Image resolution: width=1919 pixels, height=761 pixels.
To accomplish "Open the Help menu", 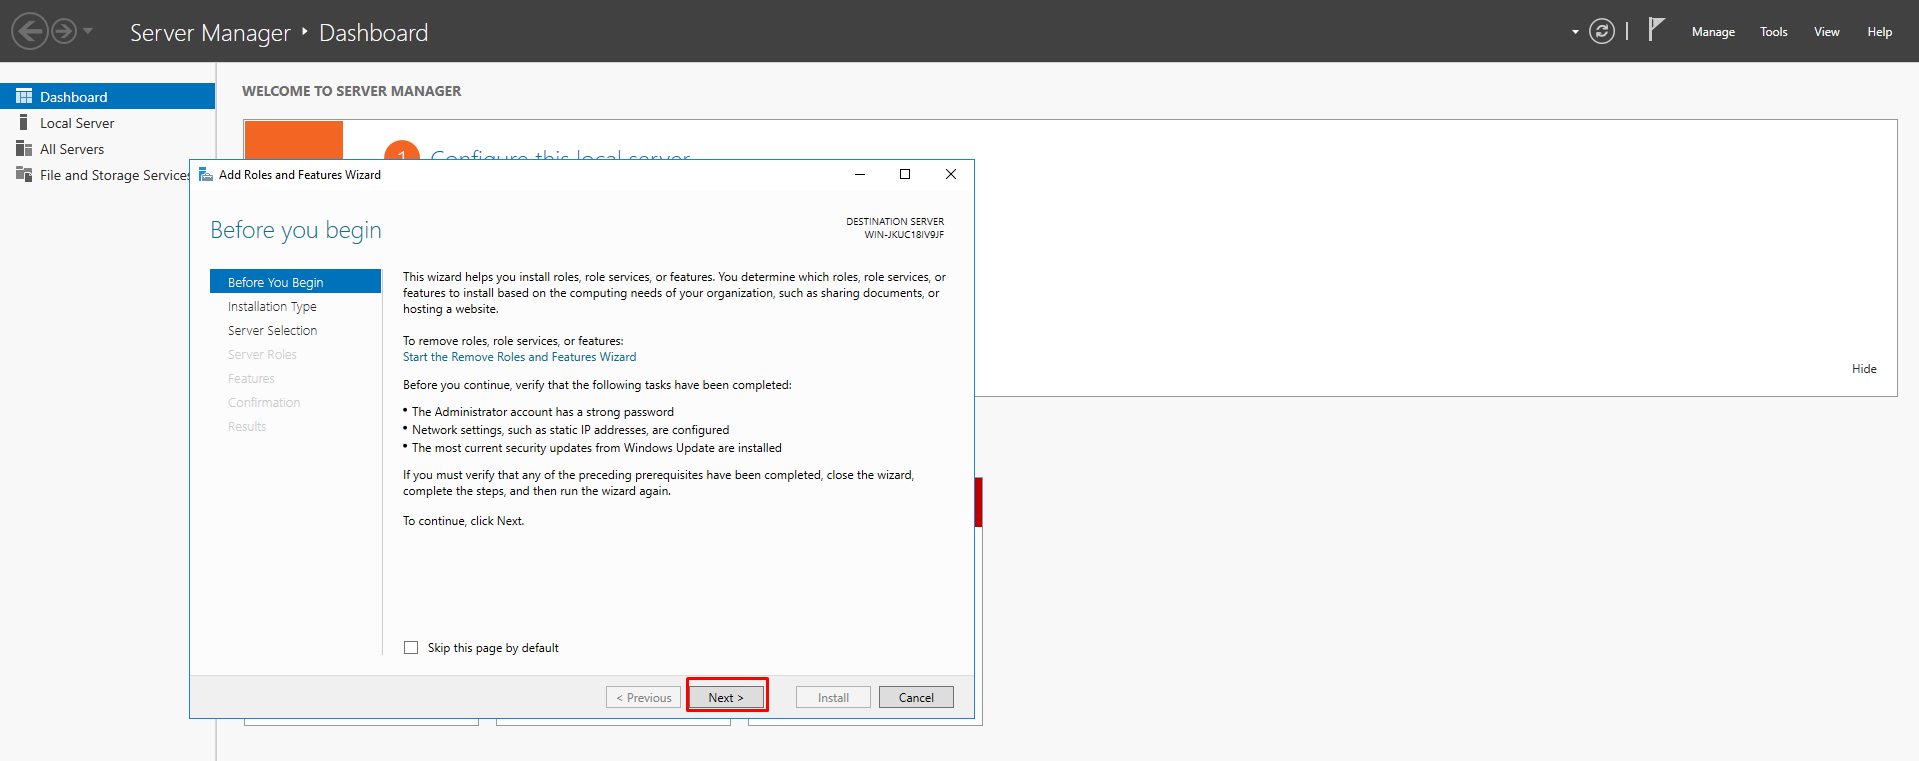I will [1880, 32].
